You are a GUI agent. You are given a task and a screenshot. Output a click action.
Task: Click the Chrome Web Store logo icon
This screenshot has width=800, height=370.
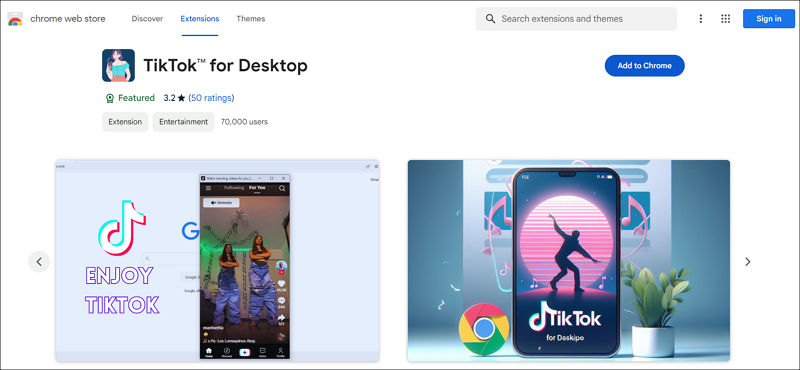15,19
